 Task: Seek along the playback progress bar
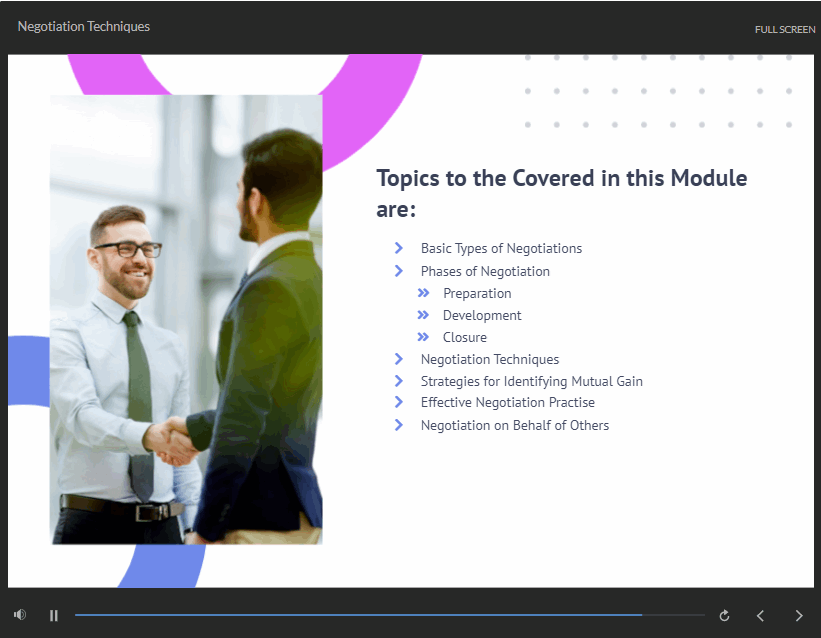(390, 615)
